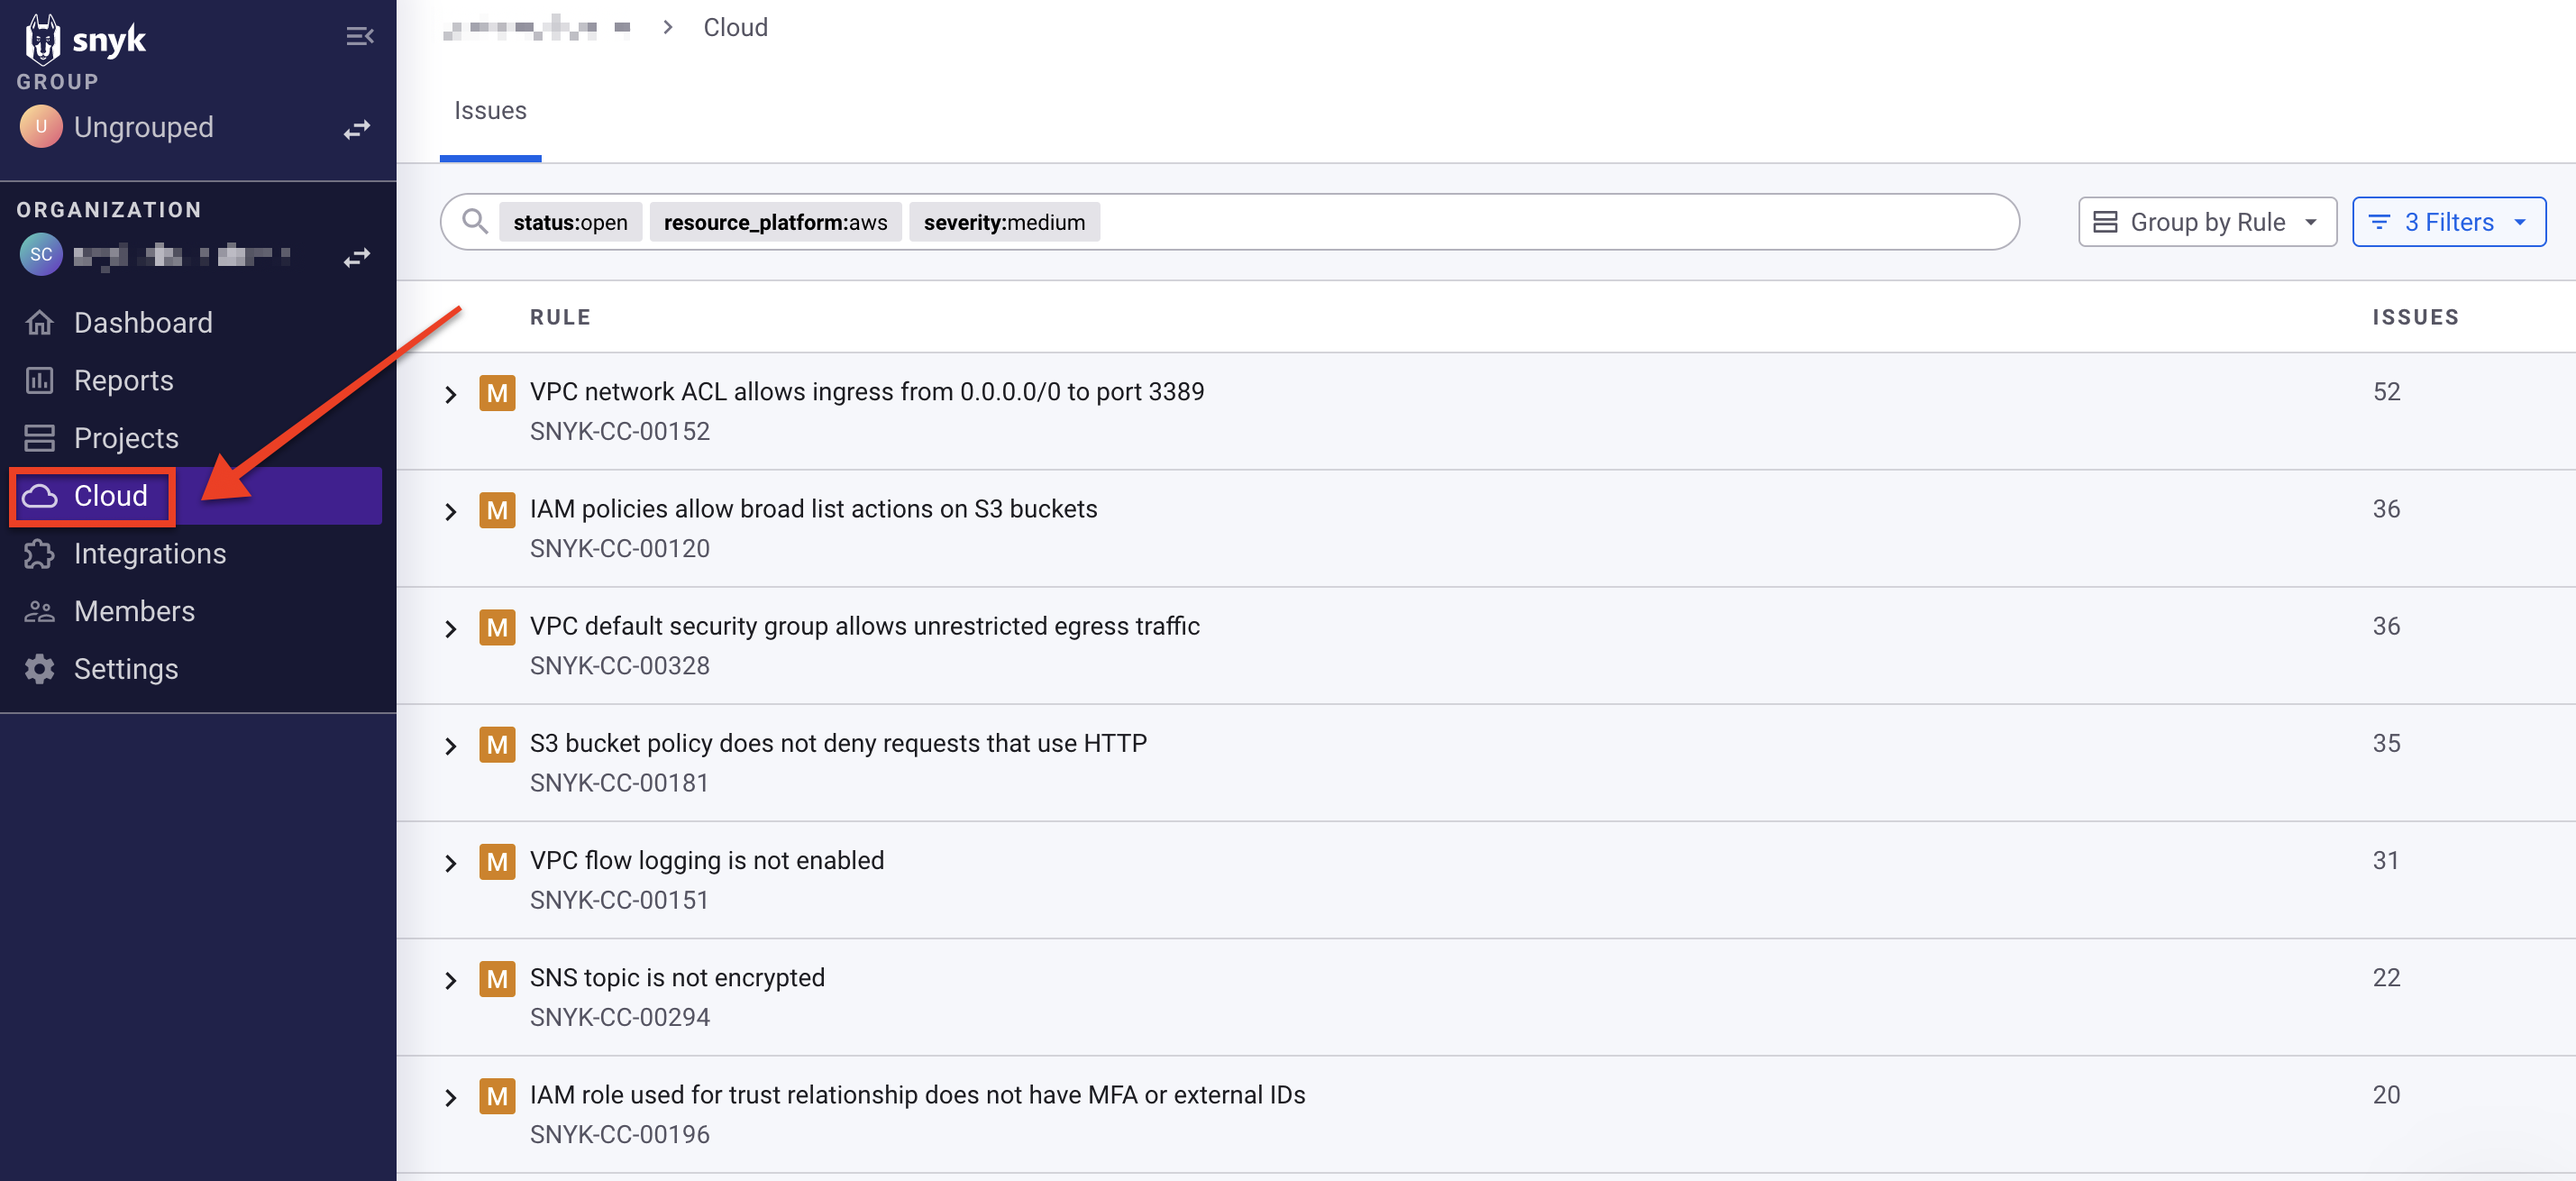Expand the SNS topic is not encrypted row

coord(451,981)
